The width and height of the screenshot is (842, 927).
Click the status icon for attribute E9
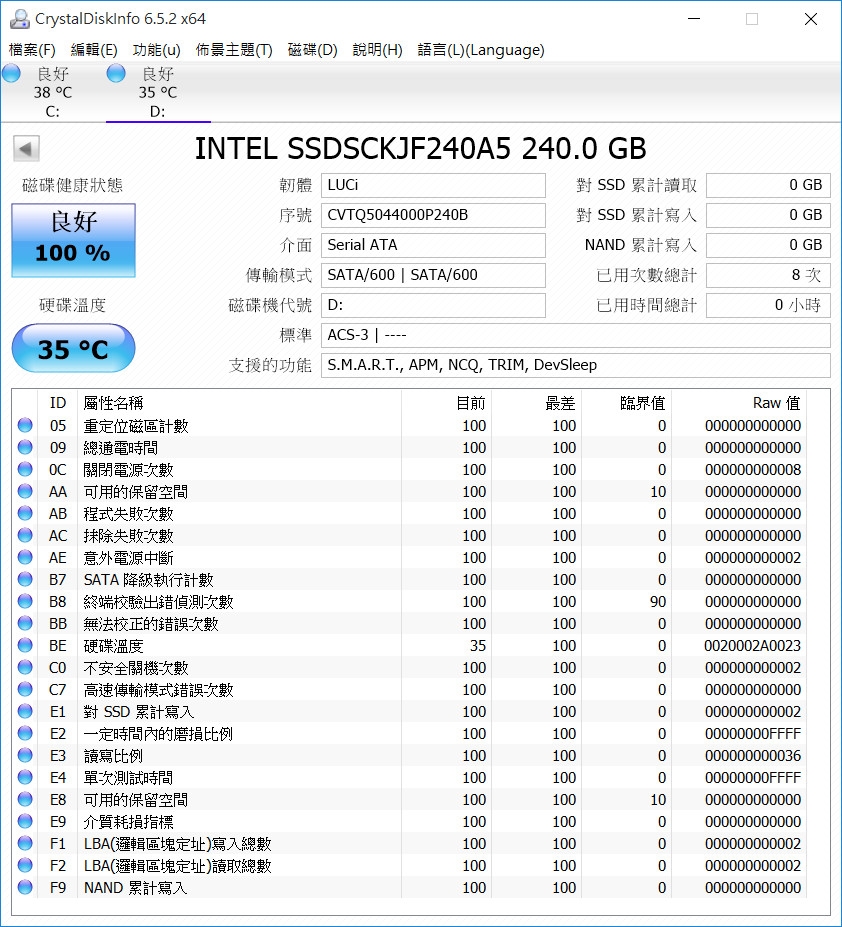(x=25, y=821)
